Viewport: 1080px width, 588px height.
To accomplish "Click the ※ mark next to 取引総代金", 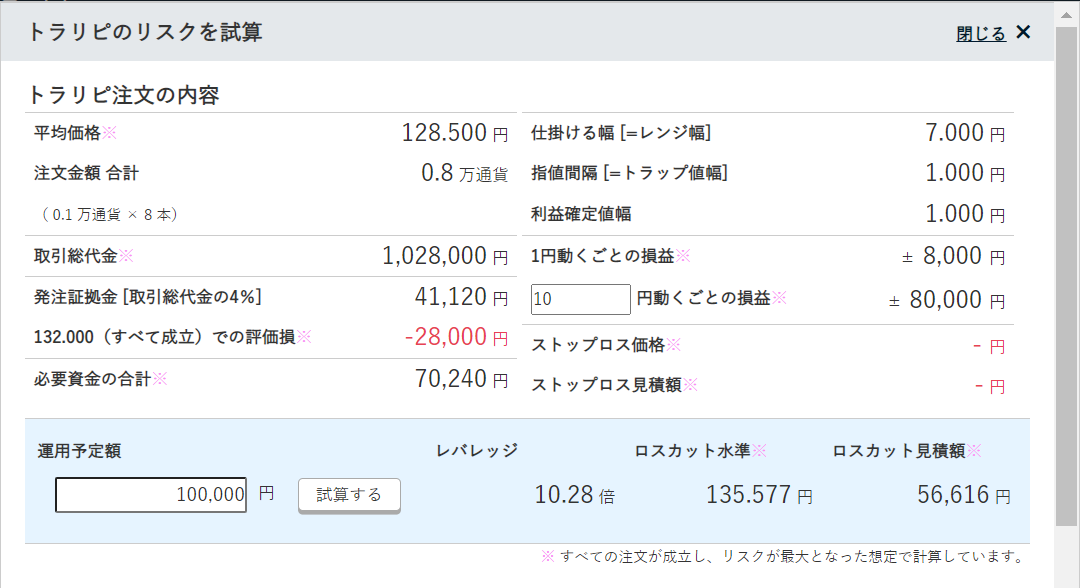I will [x=125, y=256].
